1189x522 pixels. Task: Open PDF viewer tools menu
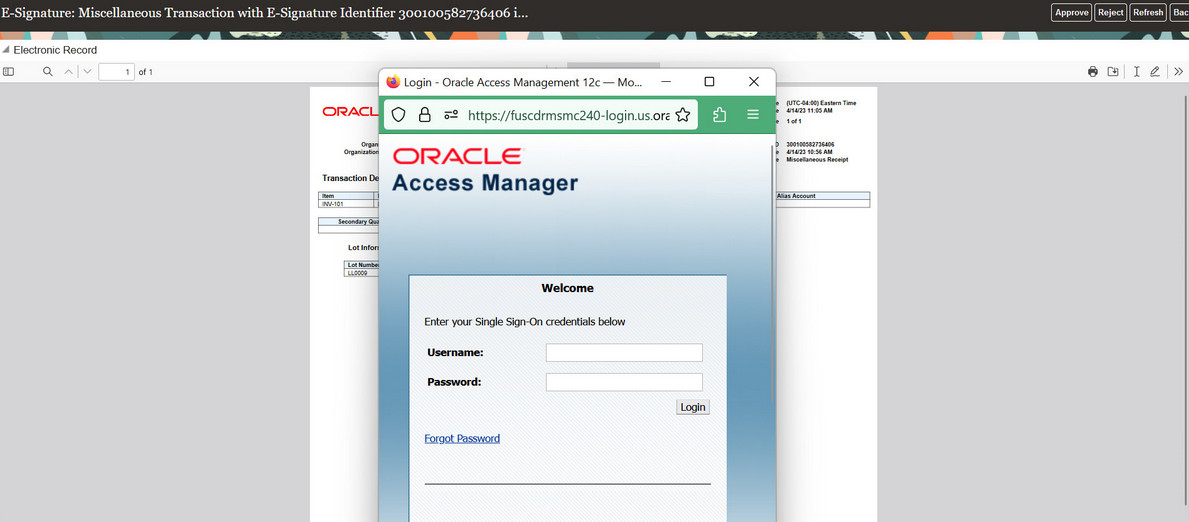1178,71
